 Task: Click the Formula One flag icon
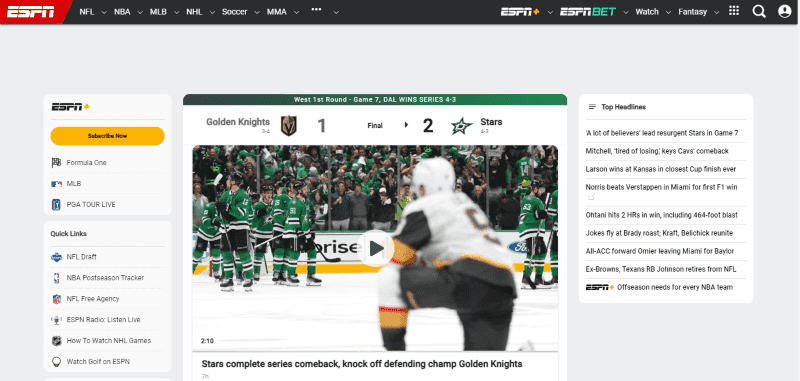[56, 163]
